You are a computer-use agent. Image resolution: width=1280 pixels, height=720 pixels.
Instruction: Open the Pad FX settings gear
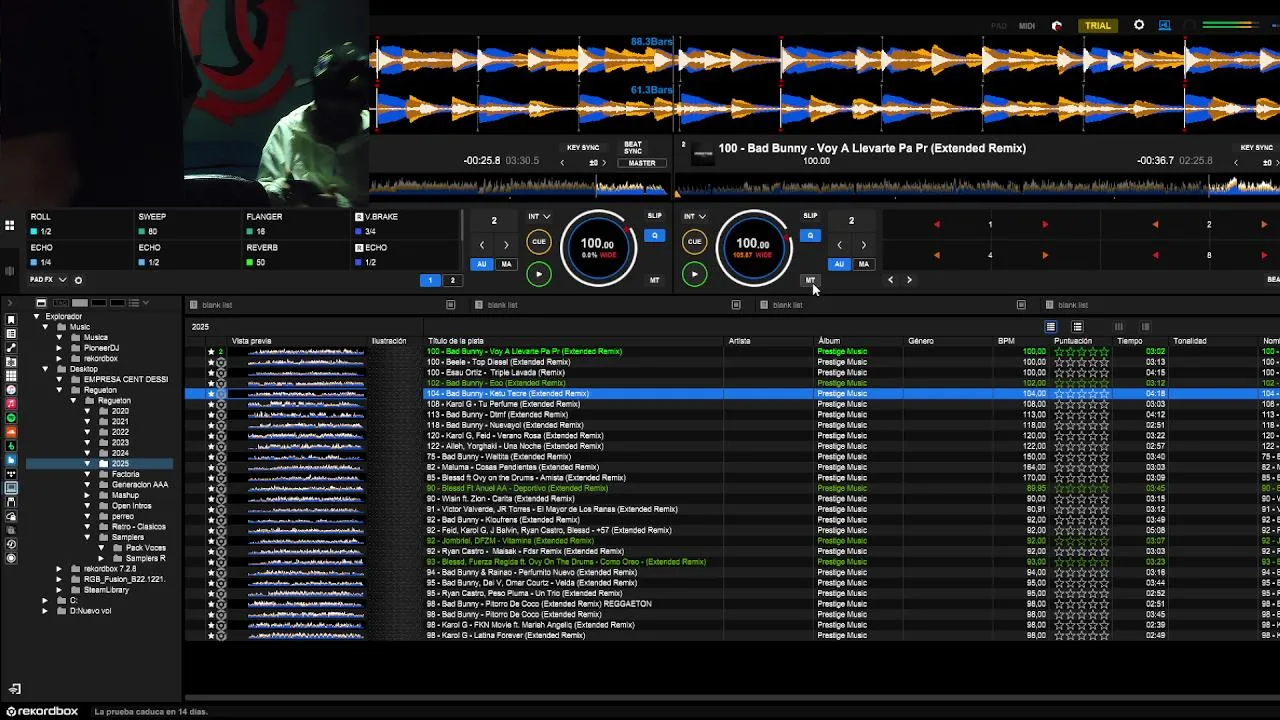(78, 280)
